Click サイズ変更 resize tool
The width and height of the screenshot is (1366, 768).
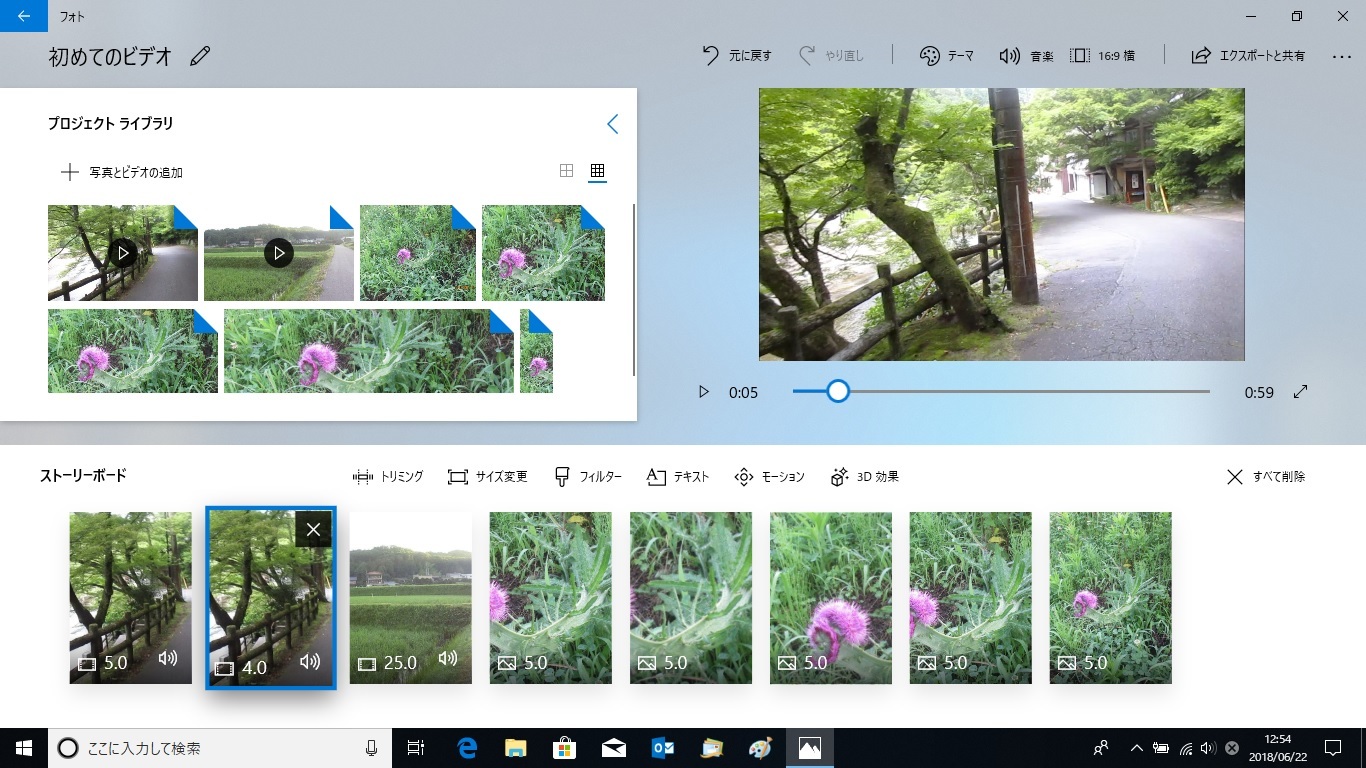pyautogui.click(x=487, y=477)
